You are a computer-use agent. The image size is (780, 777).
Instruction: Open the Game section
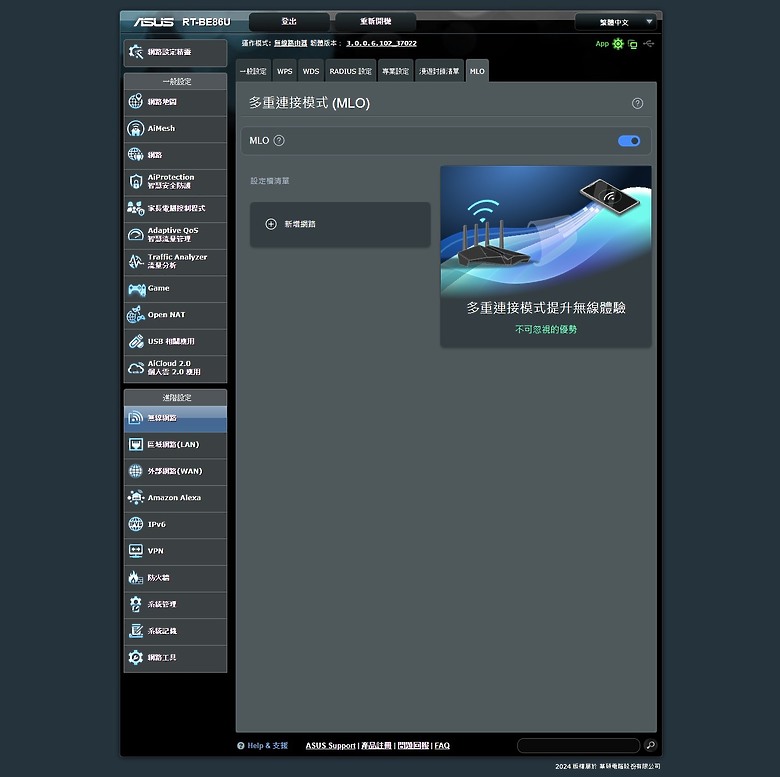point(175,289)
